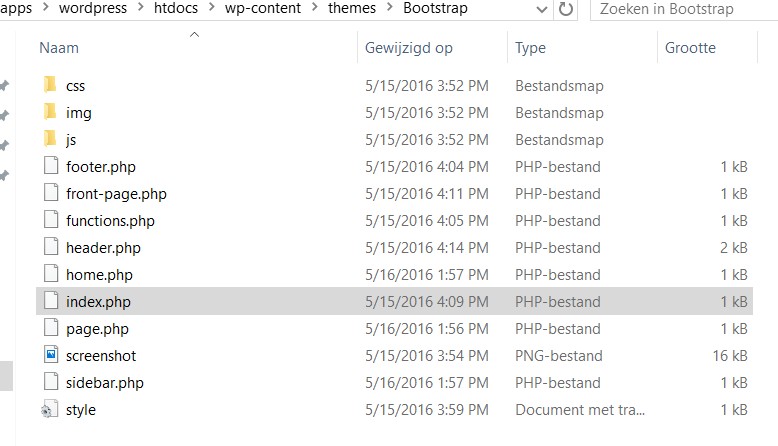Image resolution: width=778 pixels, height=446 pixels.
Task: Click the sidebar.php file icon
Action: pyautogui.click(x=51, y=382)
